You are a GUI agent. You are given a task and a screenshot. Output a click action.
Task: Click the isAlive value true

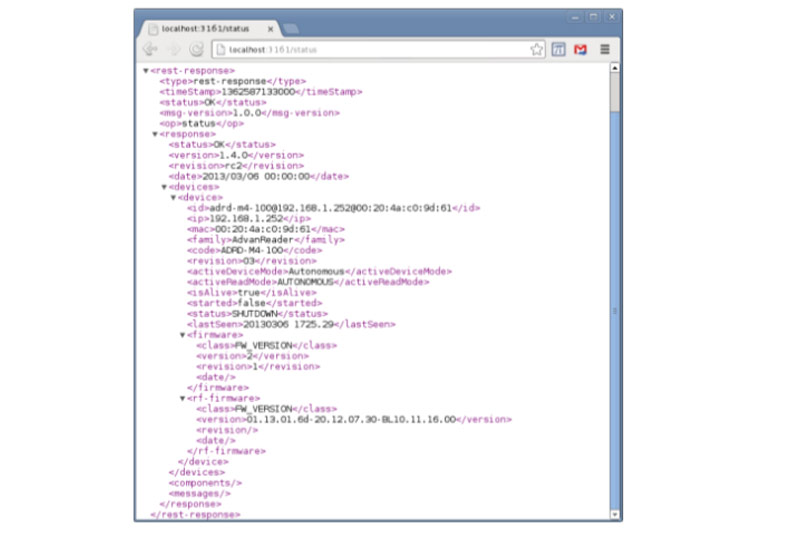[249, 293]
